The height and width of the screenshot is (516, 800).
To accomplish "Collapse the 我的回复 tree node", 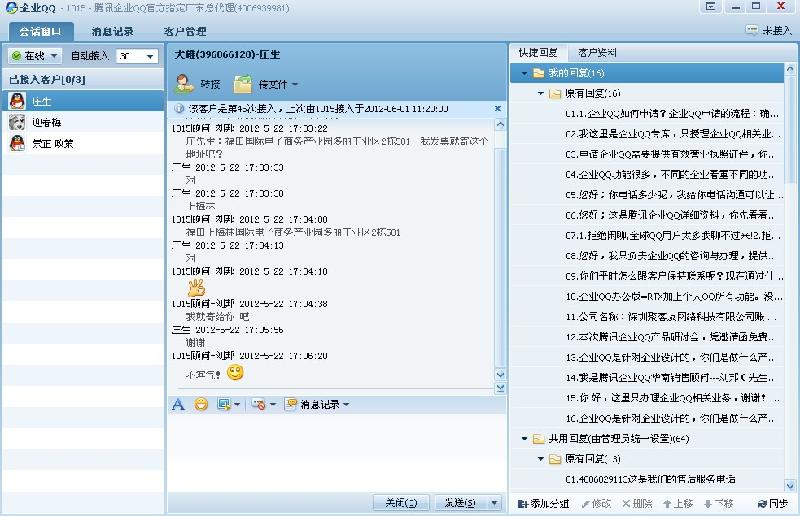I will pos(524,73).
